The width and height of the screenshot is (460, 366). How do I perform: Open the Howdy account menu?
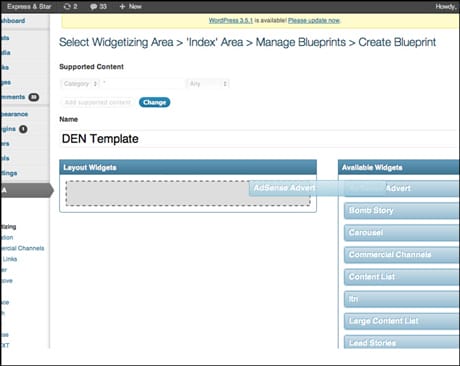(445, 6)
